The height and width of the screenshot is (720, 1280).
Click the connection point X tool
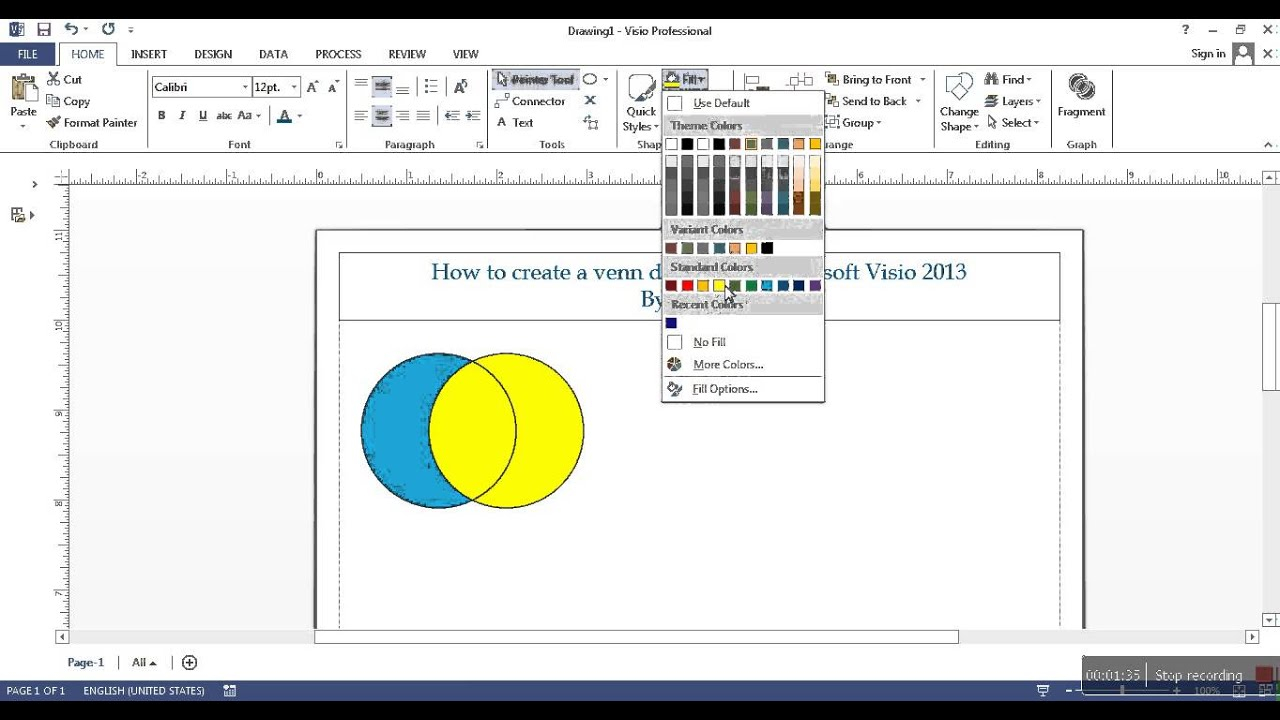pyautogui.click(x=590, y=101)
